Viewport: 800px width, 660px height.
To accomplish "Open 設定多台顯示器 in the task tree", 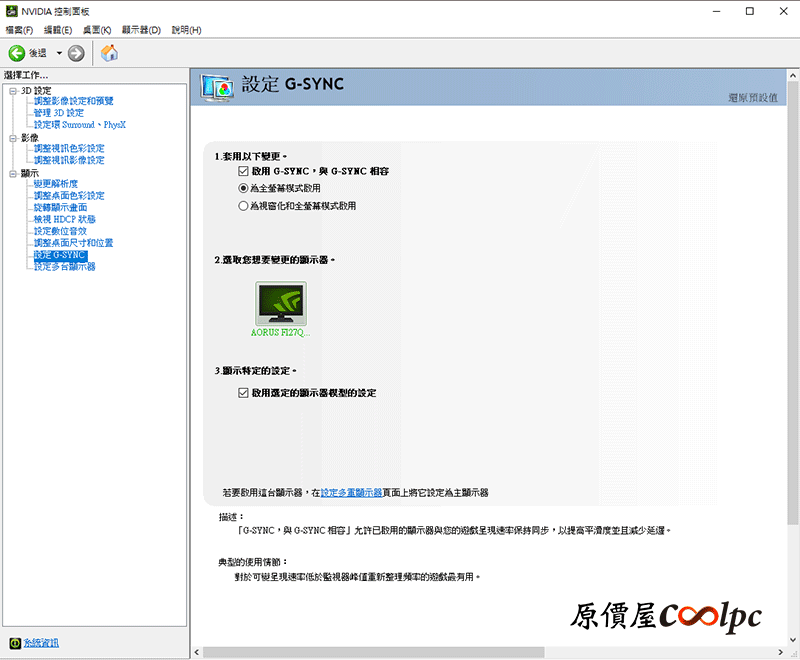I will pyautogui.click(x=64, y=266).
